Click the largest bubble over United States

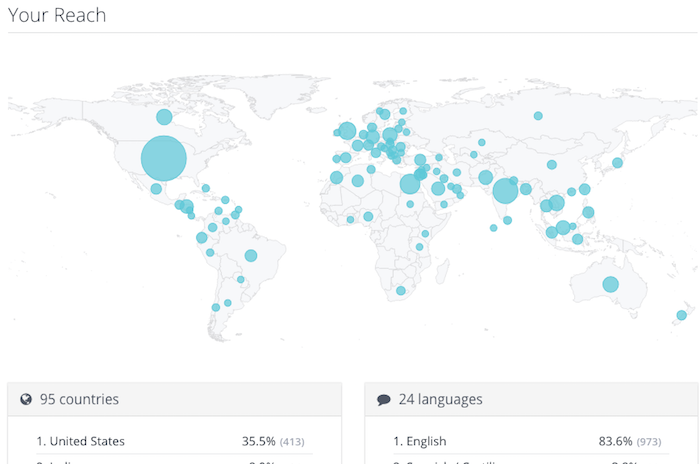tap(164, 158)
